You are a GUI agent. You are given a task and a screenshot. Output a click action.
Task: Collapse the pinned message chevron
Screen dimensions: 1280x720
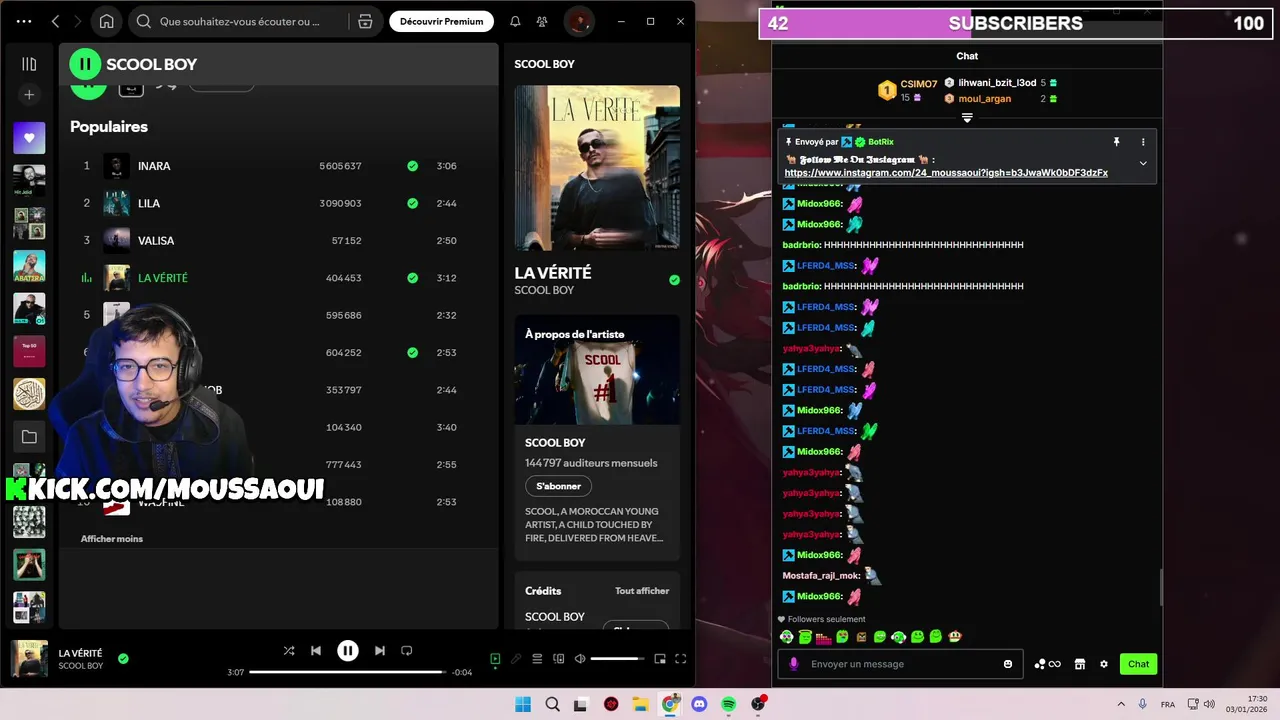pyautogui.click(x=1143, y=163)
